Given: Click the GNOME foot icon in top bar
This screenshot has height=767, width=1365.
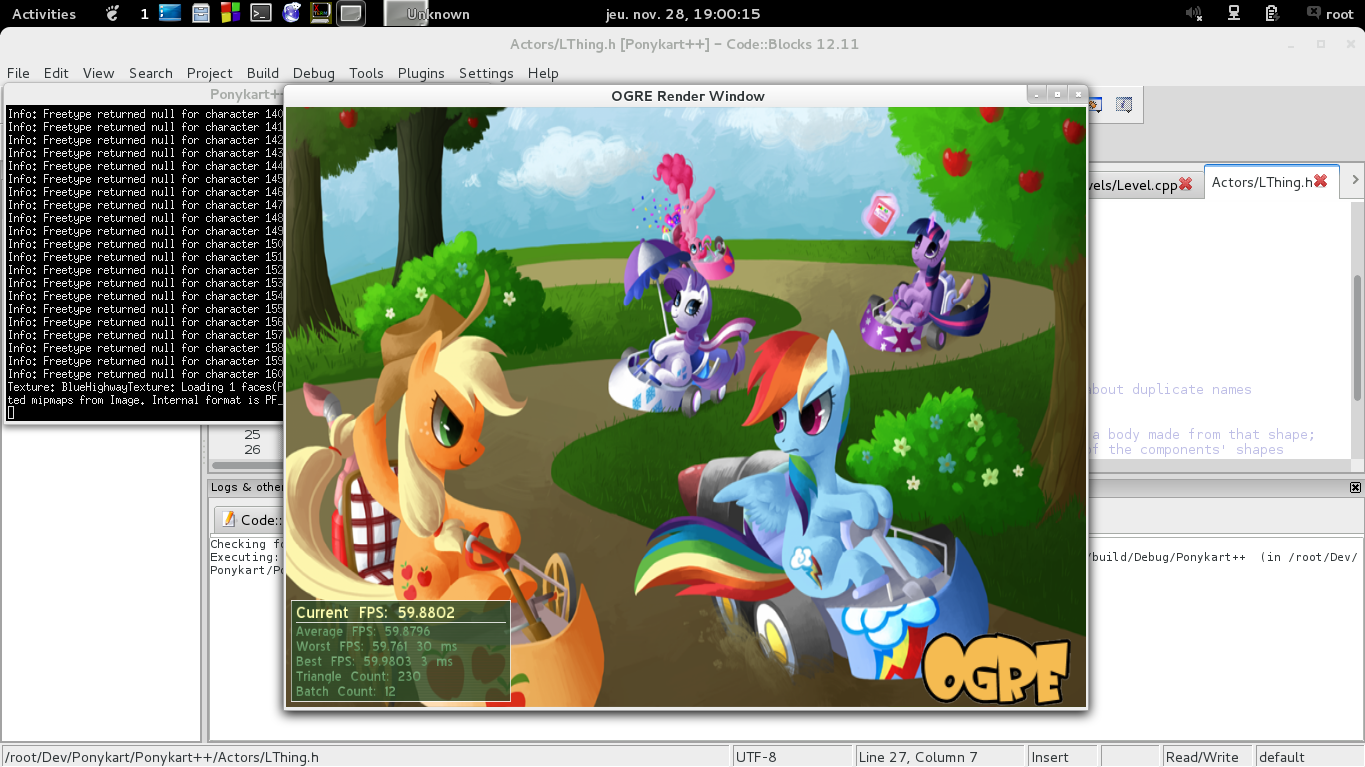Looking at the screenshot, I should tap(112, 13).
